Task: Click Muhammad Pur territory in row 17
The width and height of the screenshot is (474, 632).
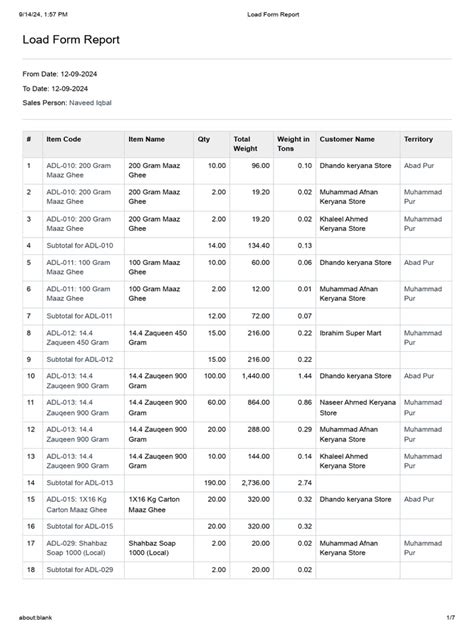Action: coord(423,548)
